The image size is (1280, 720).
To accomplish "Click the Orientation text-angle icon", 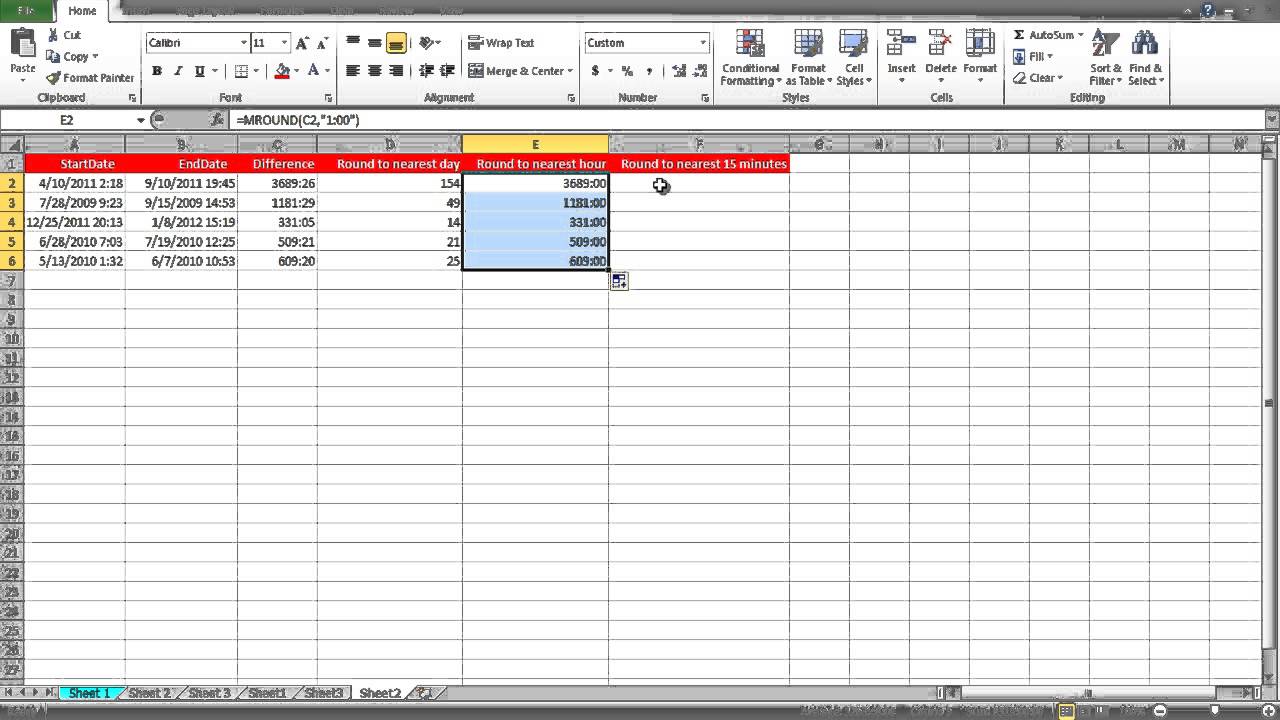I will click(427, 43).
